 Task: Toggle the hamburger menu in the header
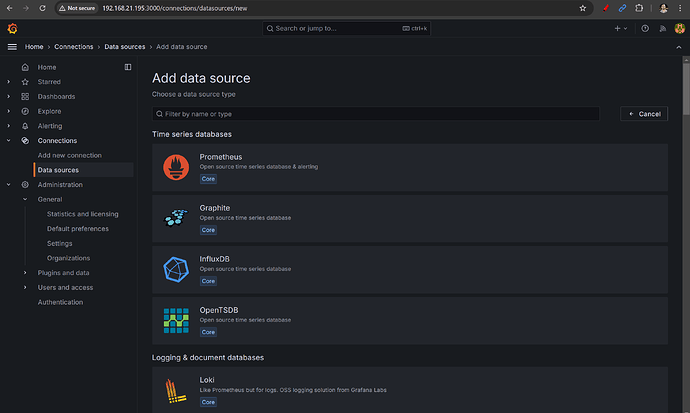[12, 47]
